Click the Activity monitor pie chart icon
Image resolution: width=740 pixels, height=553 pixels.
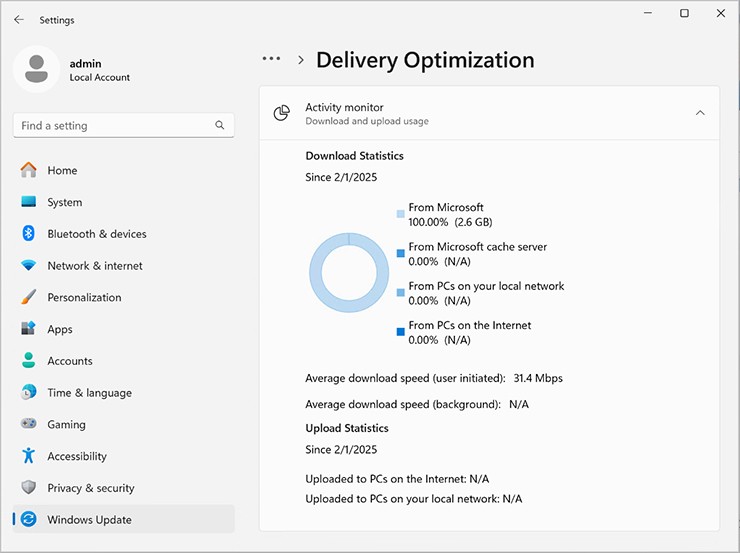[x=282, y=114]
